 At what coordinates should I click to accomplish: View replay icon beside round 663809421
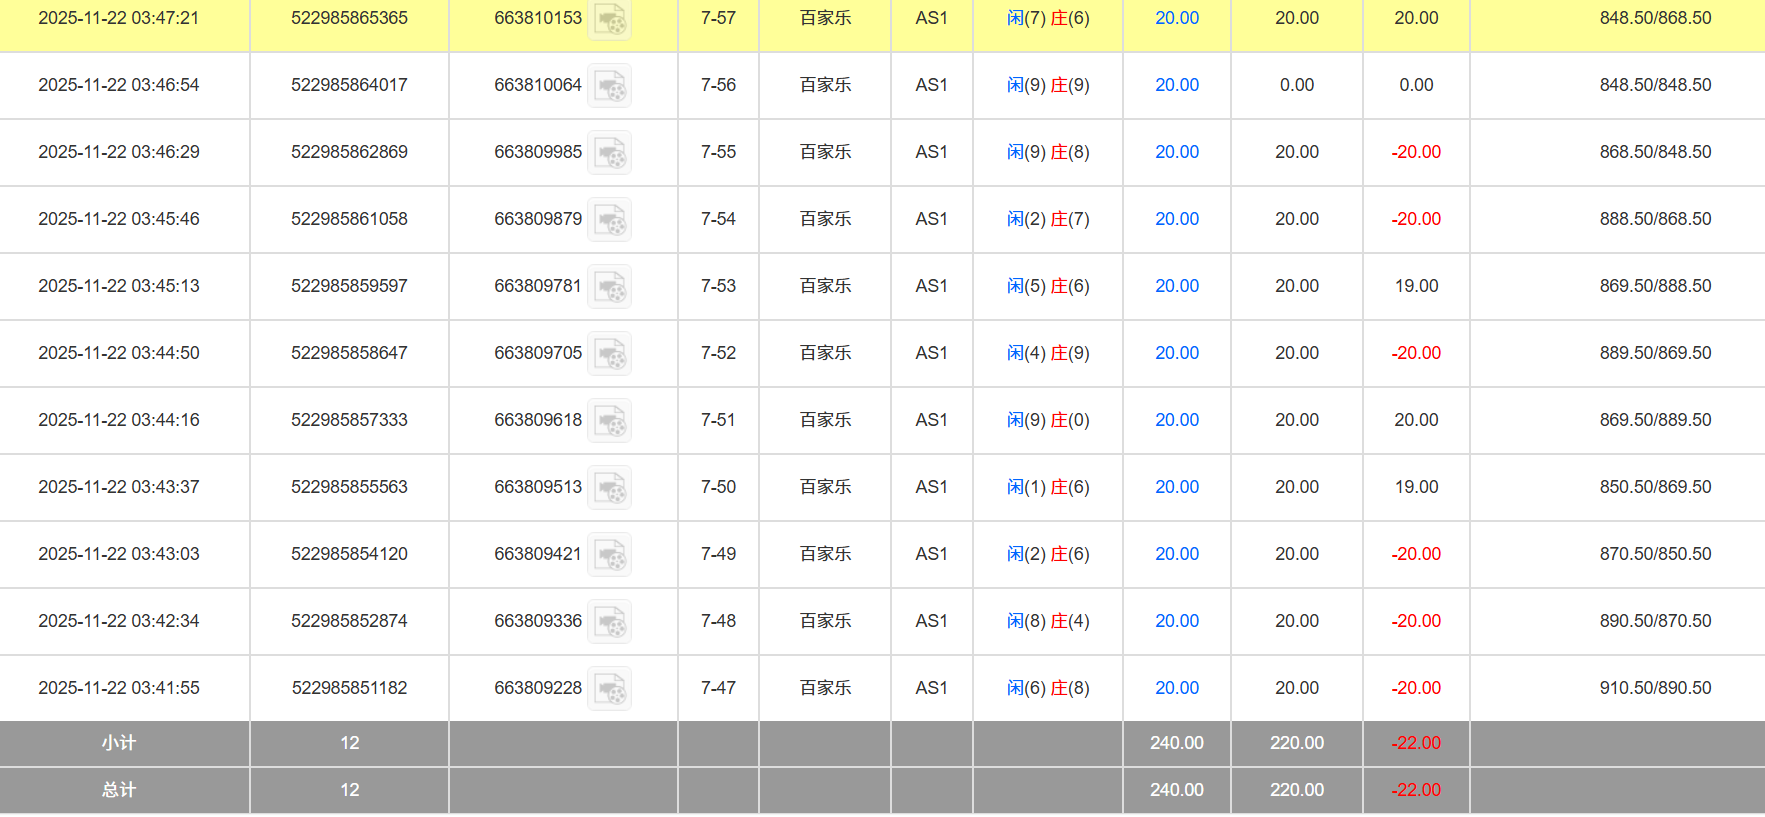tap(609, 555)
